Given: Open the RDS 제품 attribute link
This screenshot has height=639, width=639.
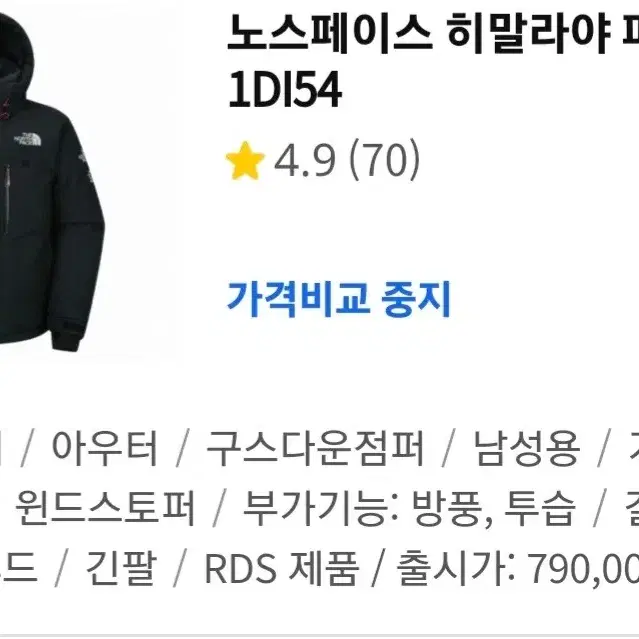Looking at the screenshot, I should pos(281,567).
